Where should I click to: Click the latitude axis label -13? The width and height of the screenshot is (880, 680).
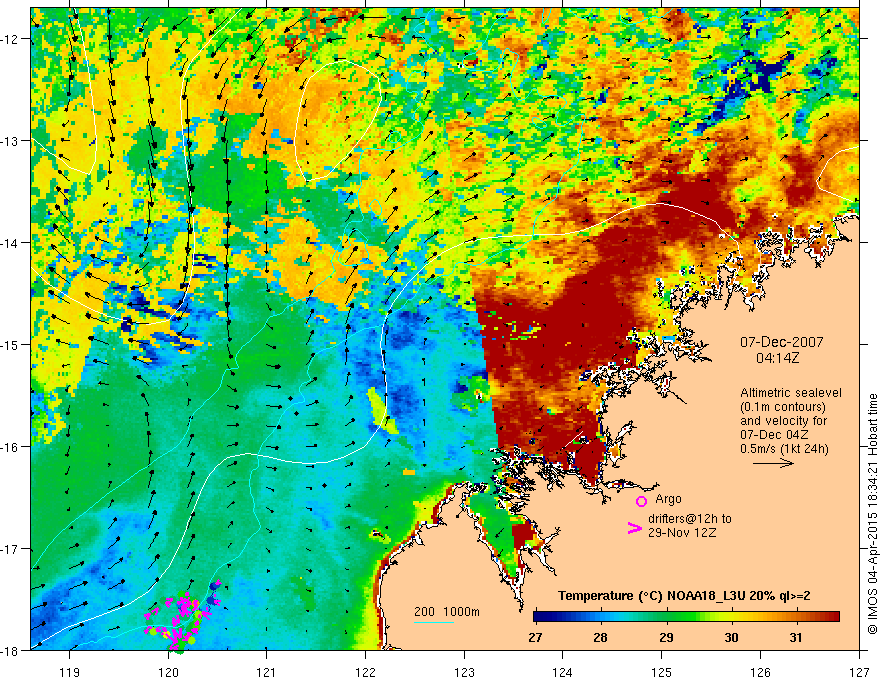click(x=11, y=141)
